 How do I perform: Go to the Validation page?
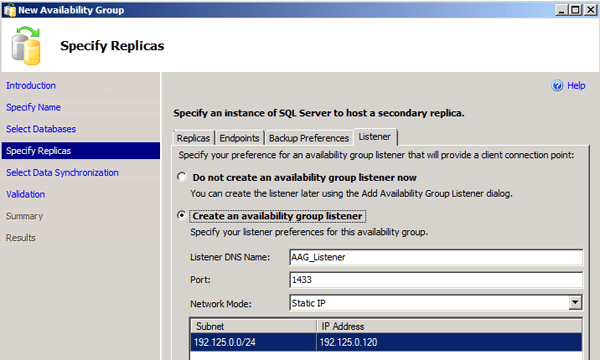(x=26, y=194)
